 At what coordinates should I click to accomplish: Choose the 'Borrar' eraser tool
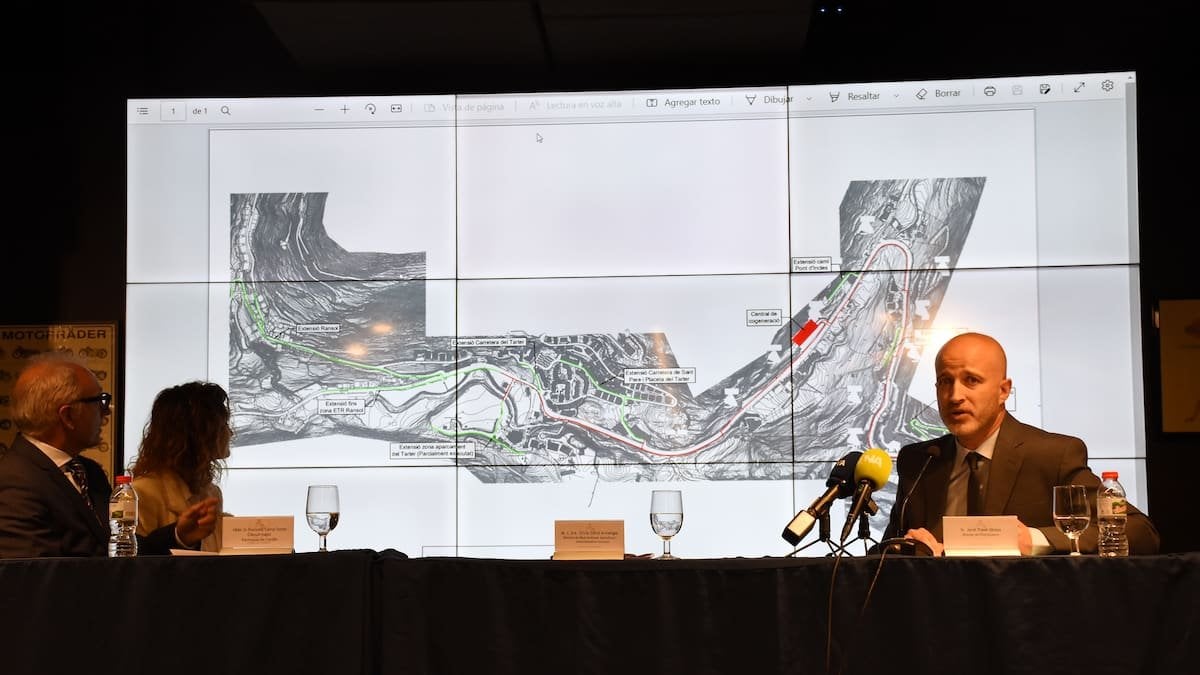(938, 94)
